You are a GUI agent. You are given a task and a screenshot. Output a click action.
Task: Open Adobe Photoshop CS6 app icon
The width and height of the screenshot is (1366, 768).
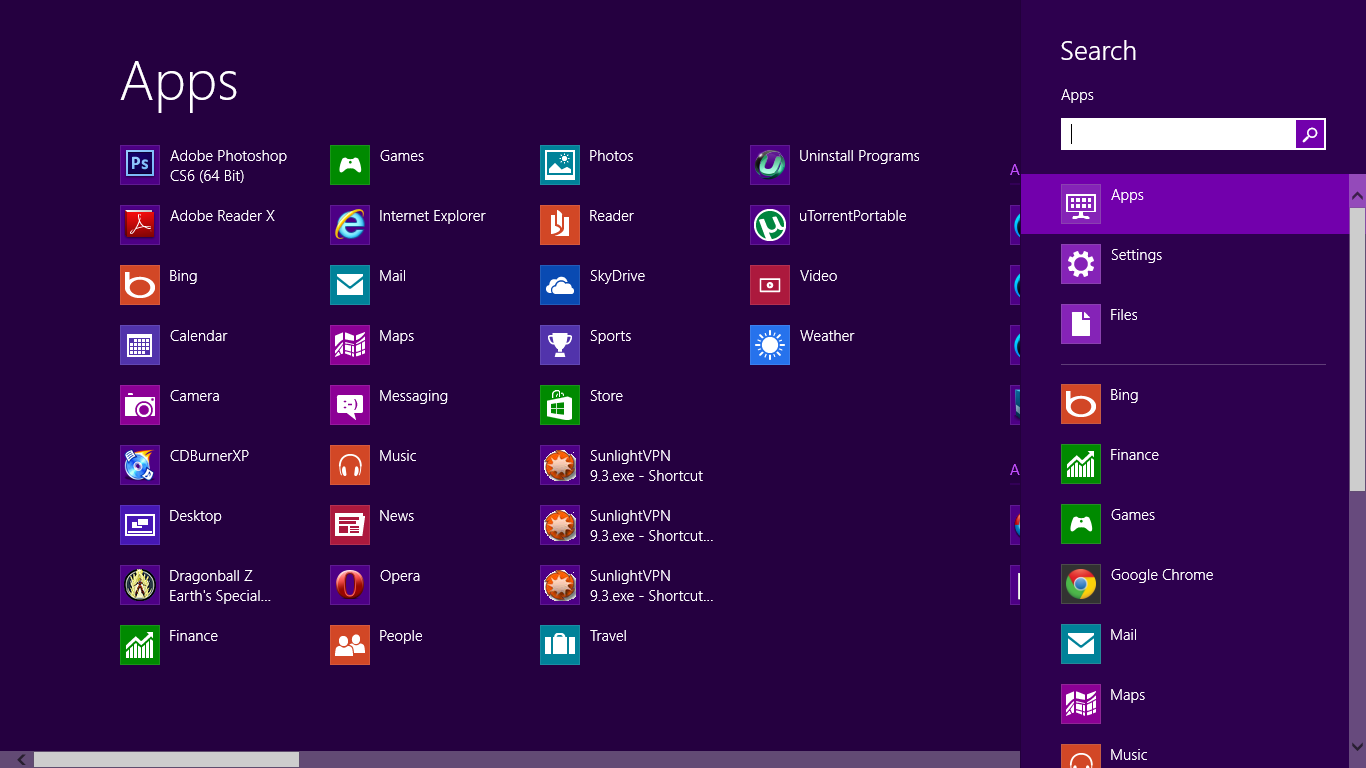click(x=140, y=165)
